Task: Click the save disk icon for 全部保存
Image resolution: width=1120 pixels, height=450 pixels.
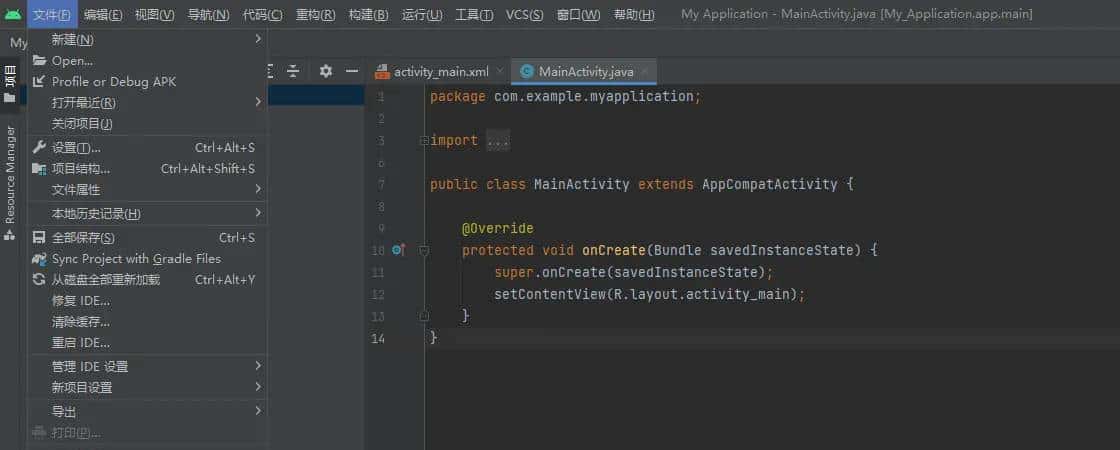Action: click(x=39, y=237)
